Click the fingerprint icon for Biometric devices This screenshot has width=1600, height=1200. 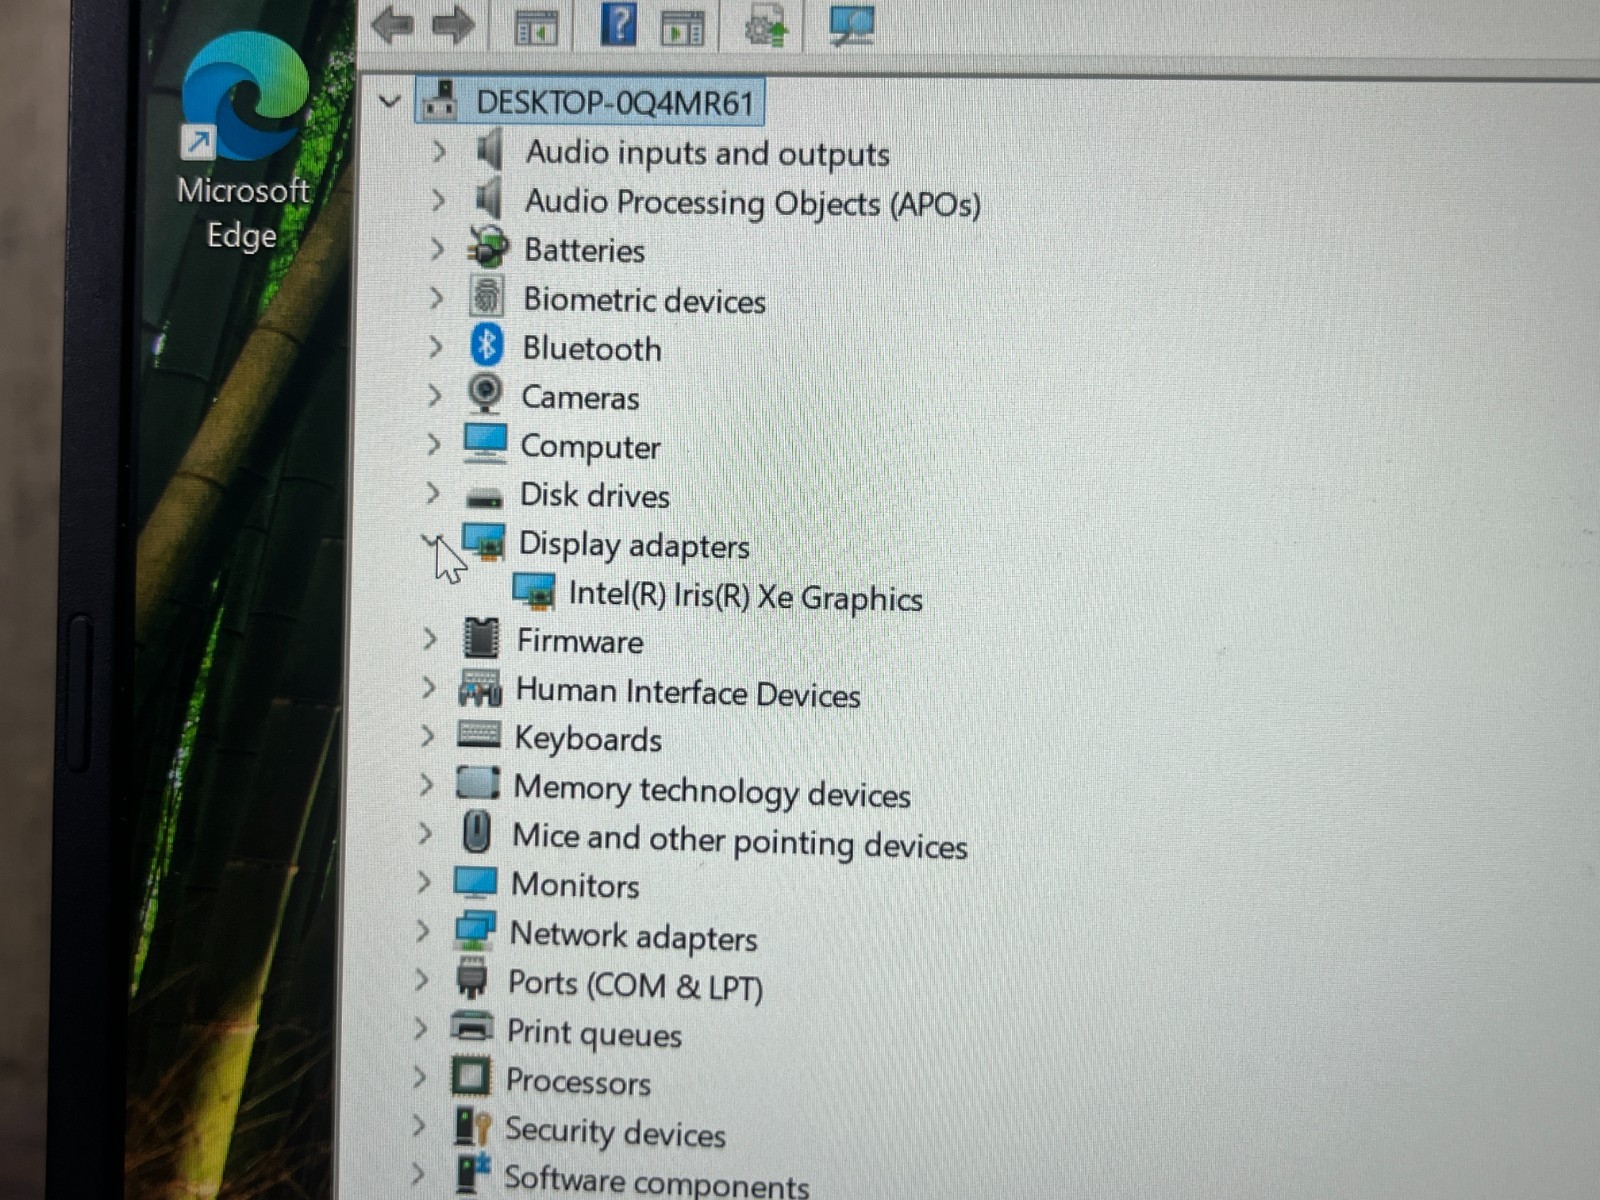point(487,297)
